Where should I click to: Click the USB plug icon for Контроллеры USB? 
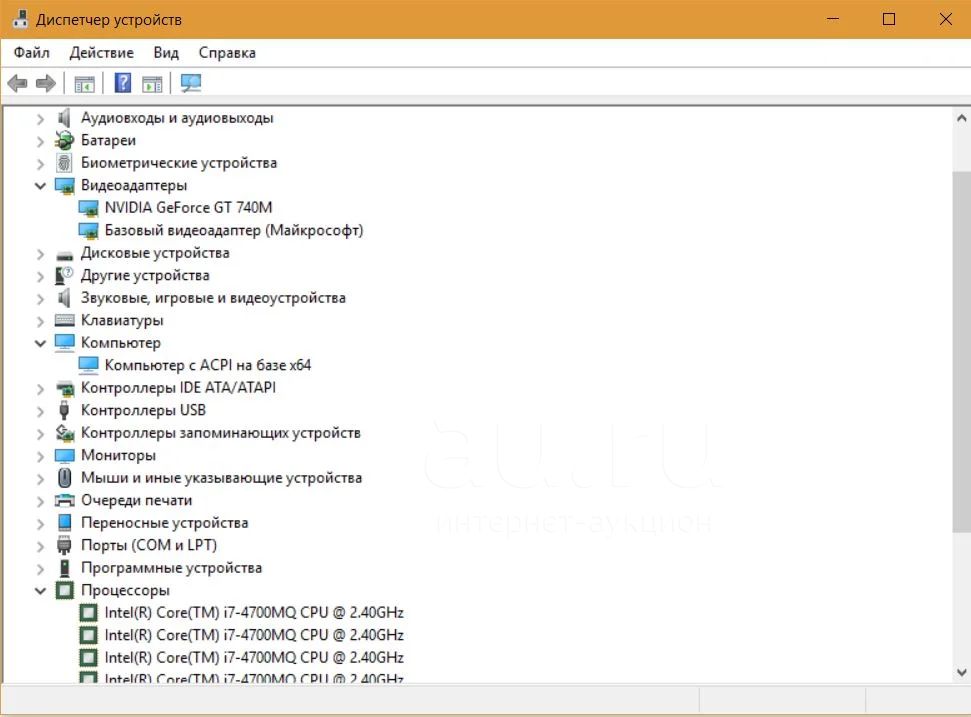pos(64,410)
